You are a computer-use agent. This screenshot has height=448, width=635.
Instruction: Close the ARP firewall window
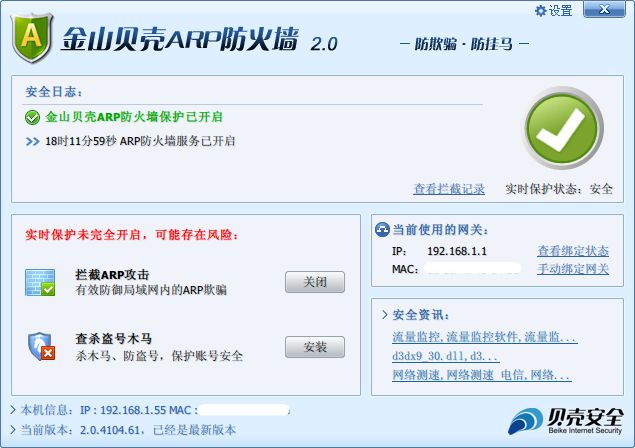[604, 9]
